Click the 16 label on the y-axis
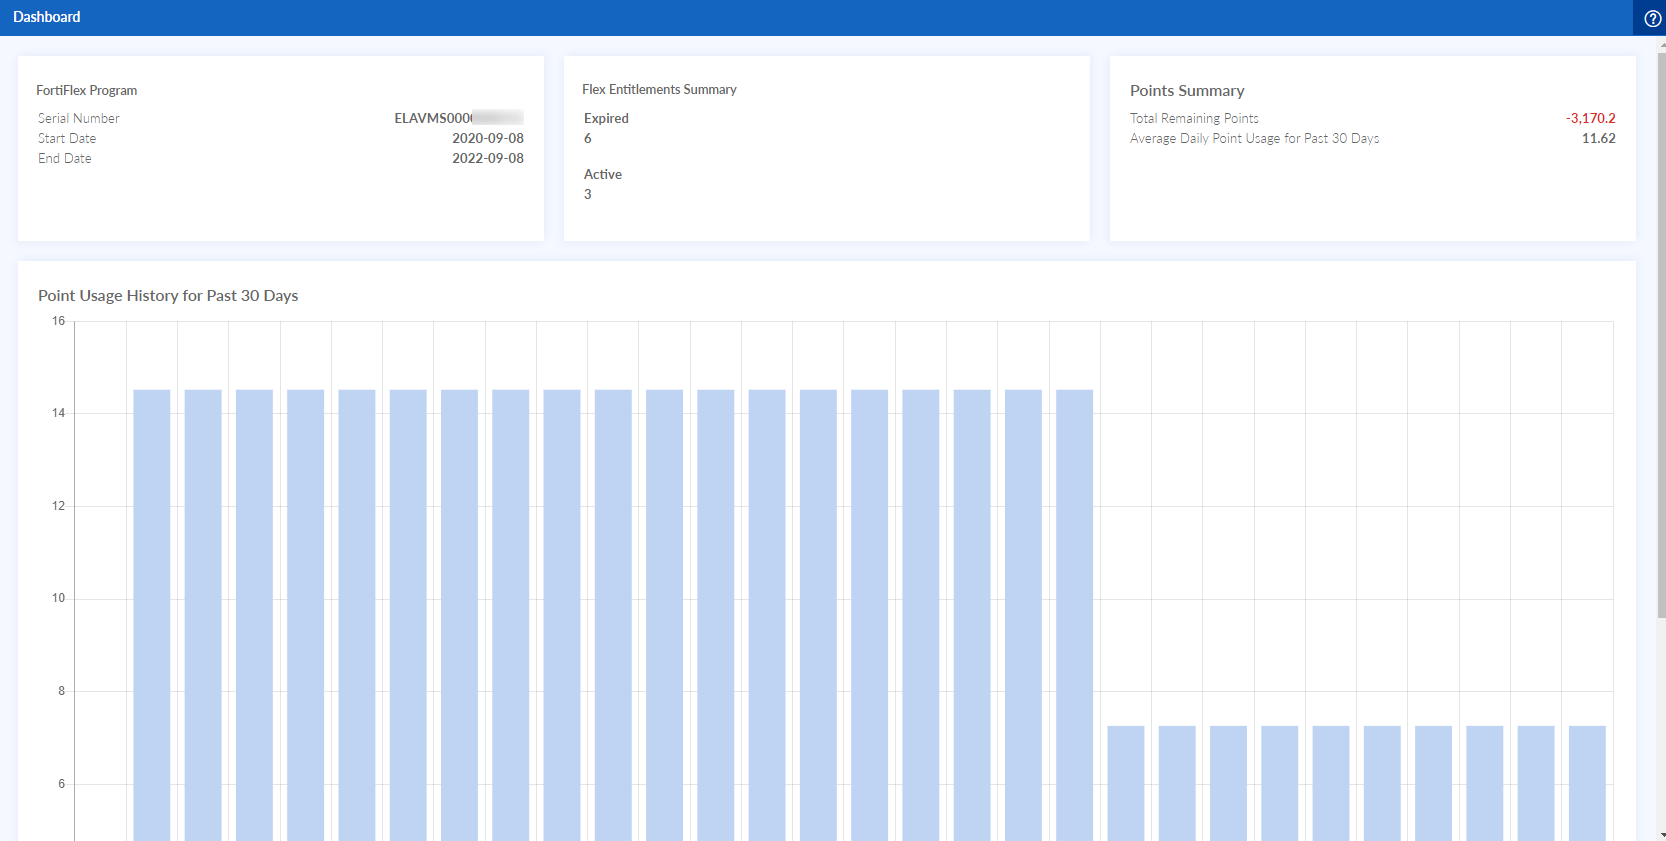Screen dimensions: 1666x841 [x=58, y=321]
